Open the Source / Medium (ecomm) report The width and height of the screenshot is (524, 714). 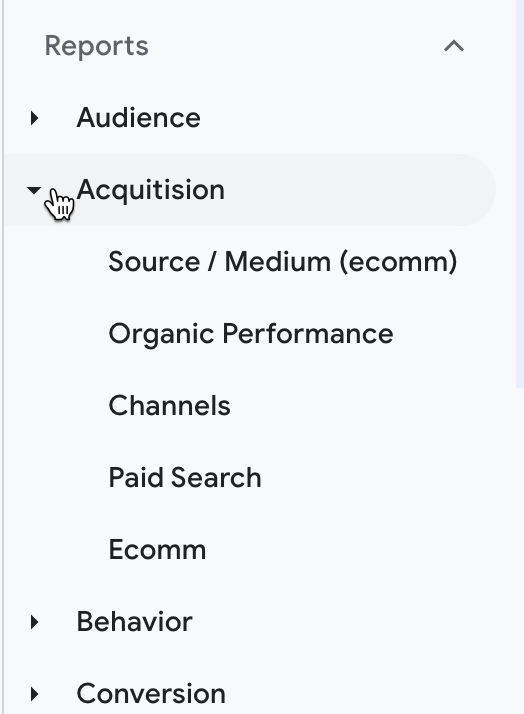[283, 262]
